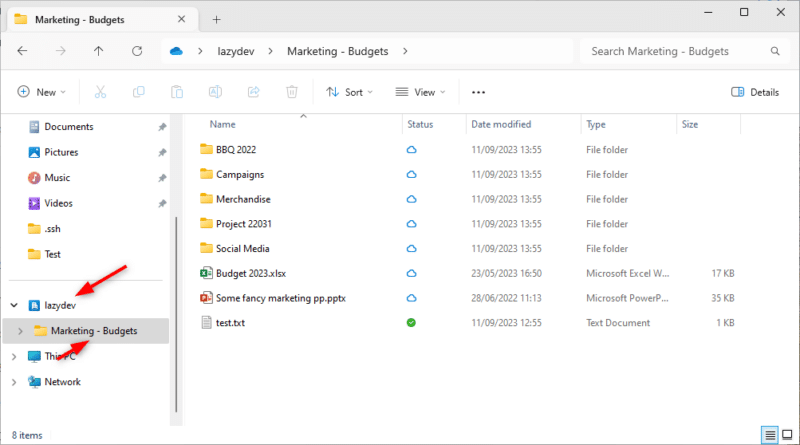Screen dimensions: 800x445
Task: Click the date 28/06/2022 11:13
Action: pos(506,298)
